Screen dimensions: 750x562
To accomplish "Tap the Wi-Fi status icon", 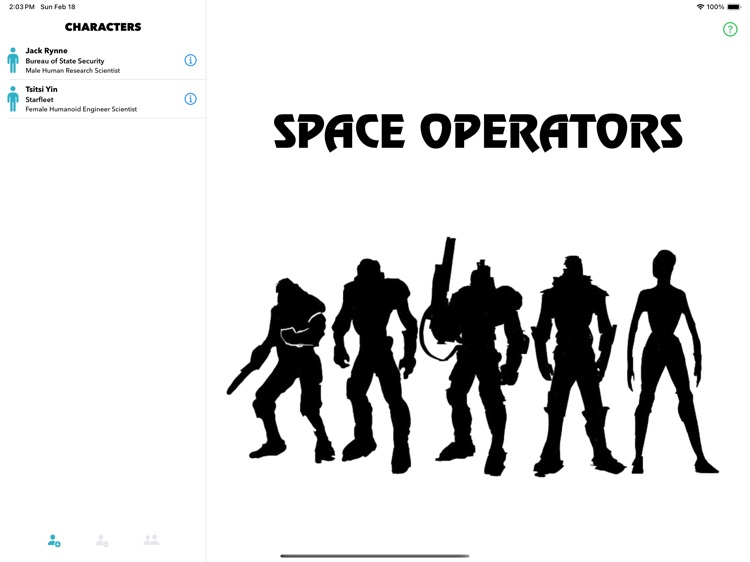I will 700,7.
